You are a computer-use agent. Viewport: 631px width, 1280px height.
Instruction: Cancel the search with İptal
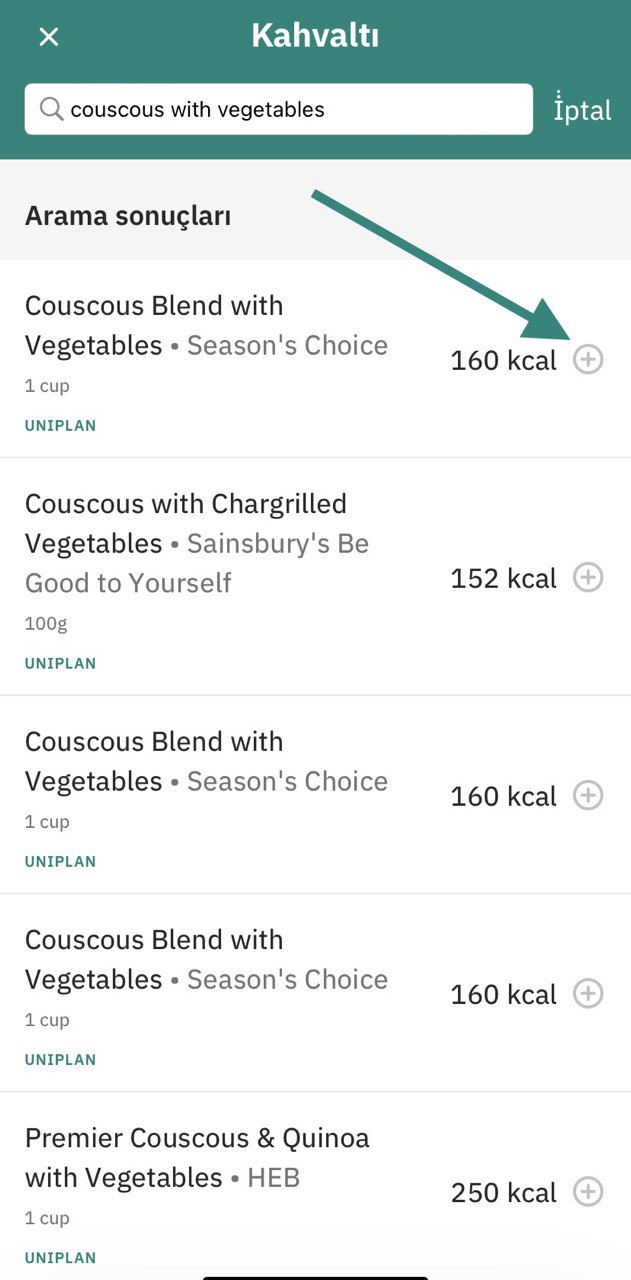[582, 109]
